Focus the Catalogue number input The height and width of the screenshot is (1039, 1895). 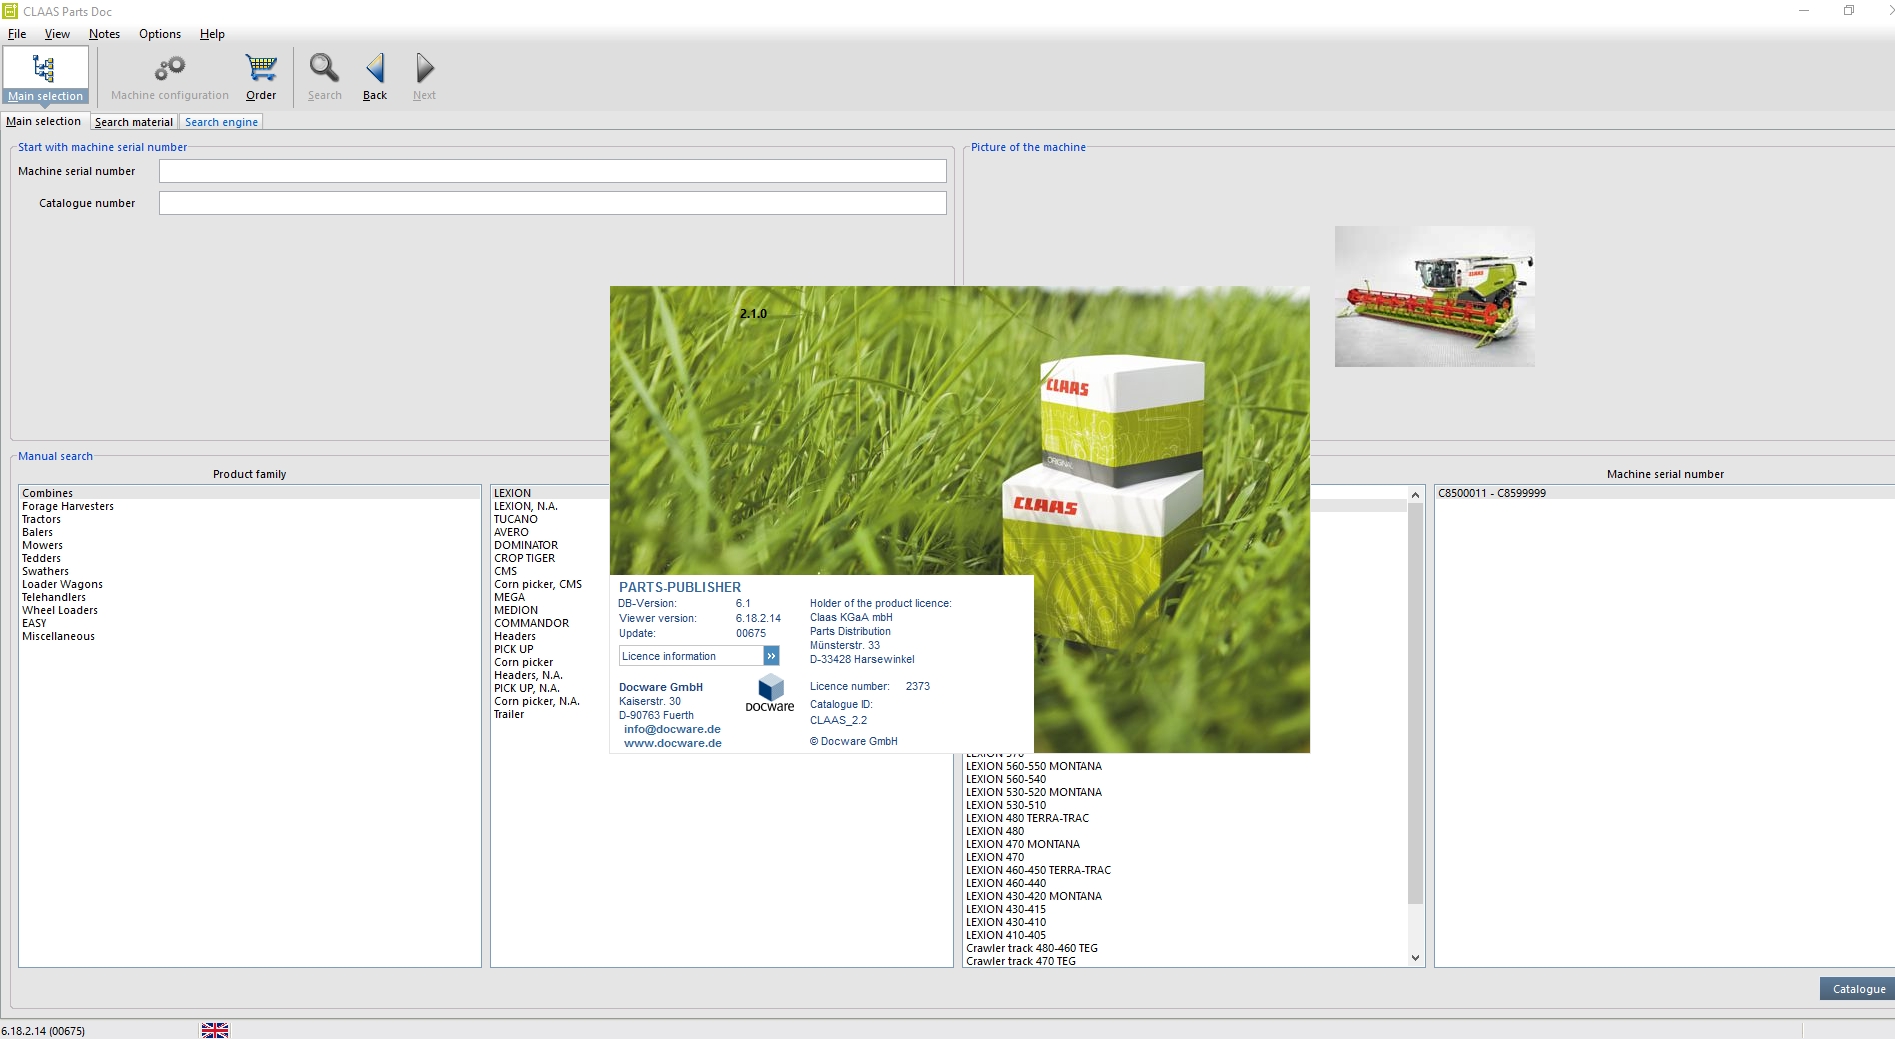552,203
